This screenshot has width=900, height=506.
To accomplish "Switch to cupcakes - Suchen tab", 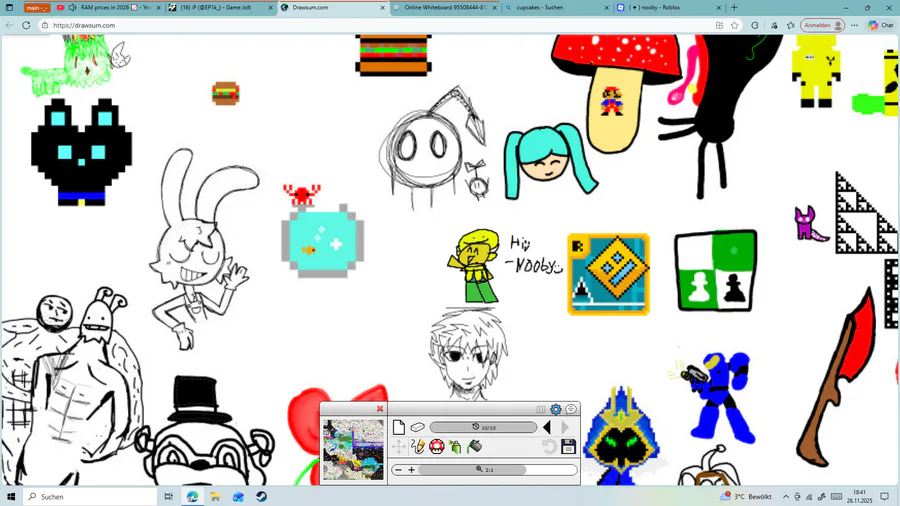I will click(556, 7).
